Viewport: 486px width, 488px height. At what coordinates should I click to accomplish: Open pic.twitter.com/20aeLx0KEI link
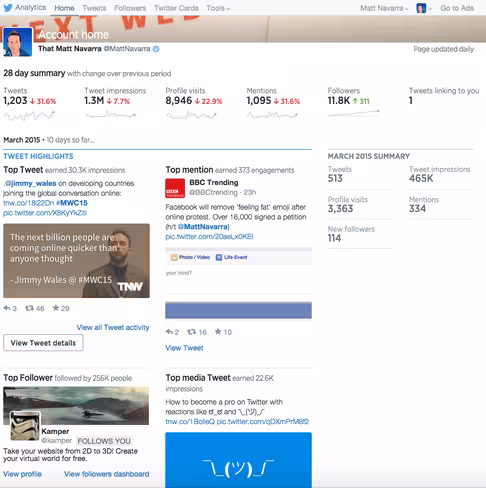[209, 236]
